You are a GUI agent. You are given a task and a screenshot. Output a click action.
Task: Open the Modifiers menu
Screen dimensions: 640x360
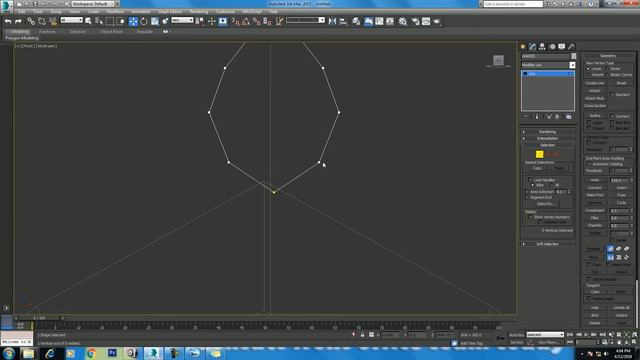click(115, 12)
